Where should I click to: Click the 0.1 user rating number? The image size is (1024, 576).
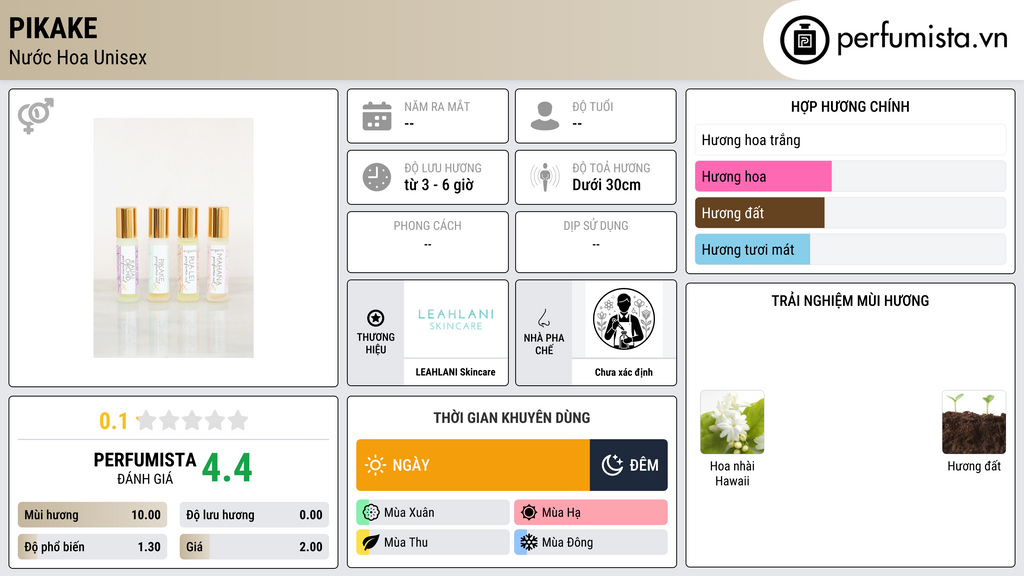(x=113, y=421)
